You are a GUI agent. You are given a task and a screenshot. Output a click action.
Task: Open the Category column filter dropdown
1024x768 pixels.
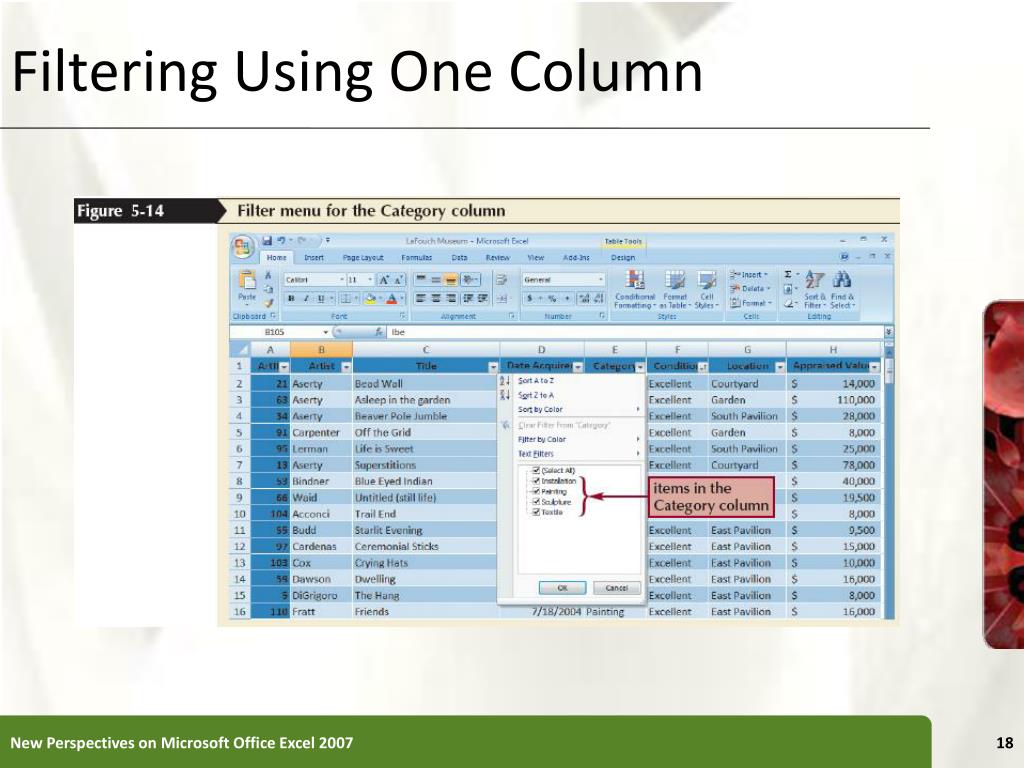tap(640, 367)
